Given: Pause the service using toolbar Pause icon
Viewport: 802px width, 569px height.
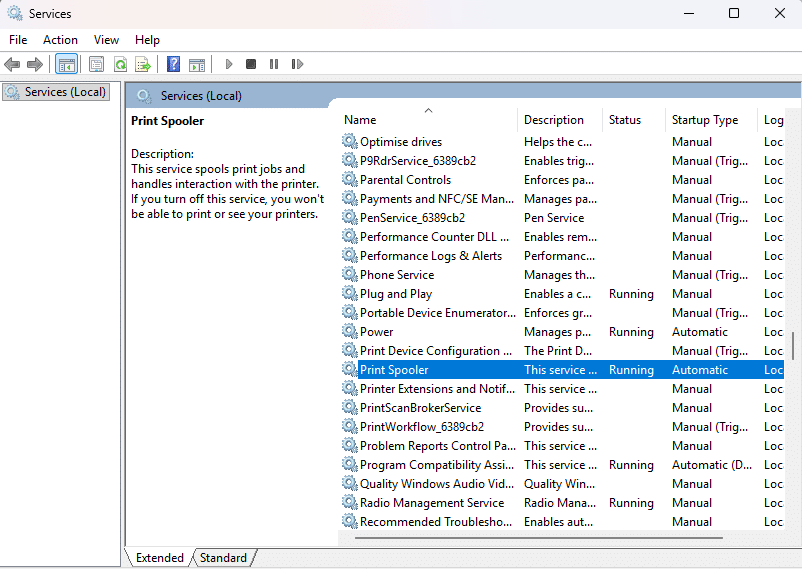Looking at the screenshot, I should 274,64.
